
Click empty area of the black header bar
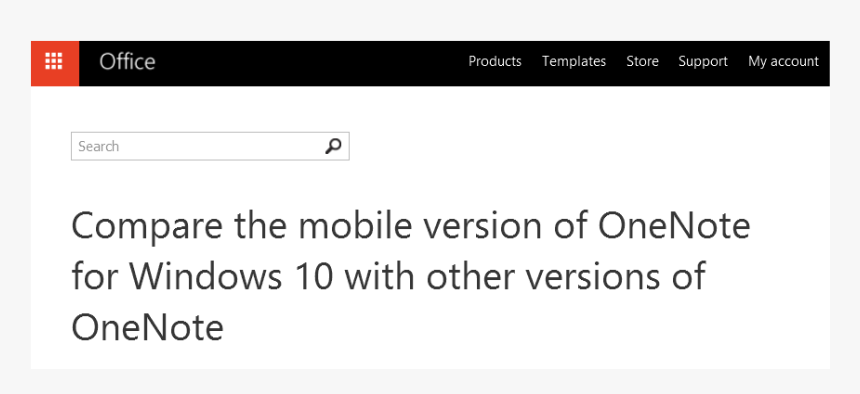(307, 63)
